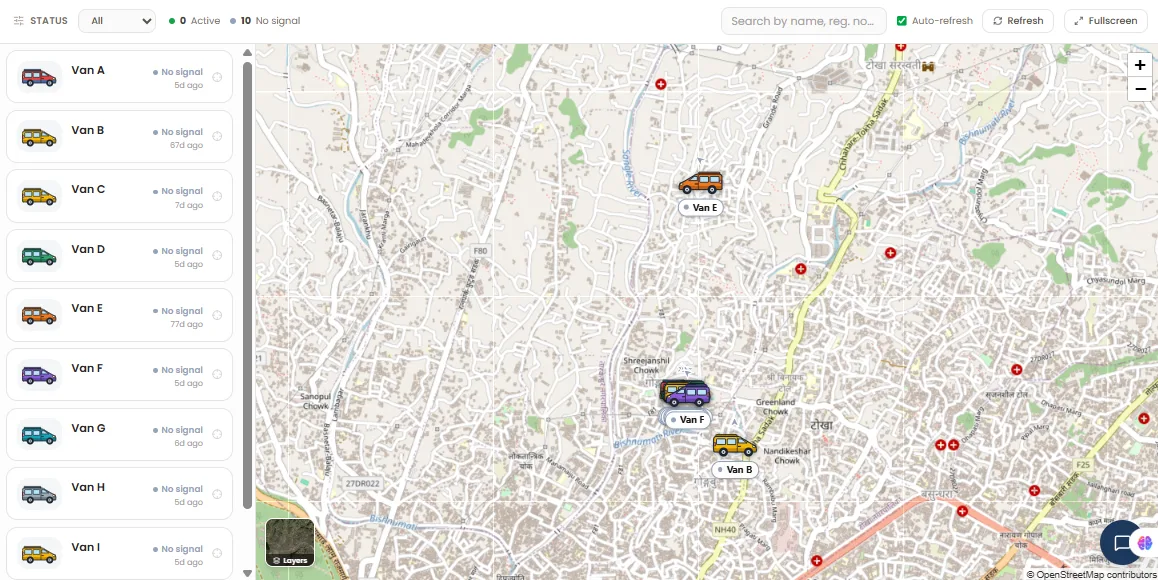Click the yellow Van B list icon

click(39, 137)
